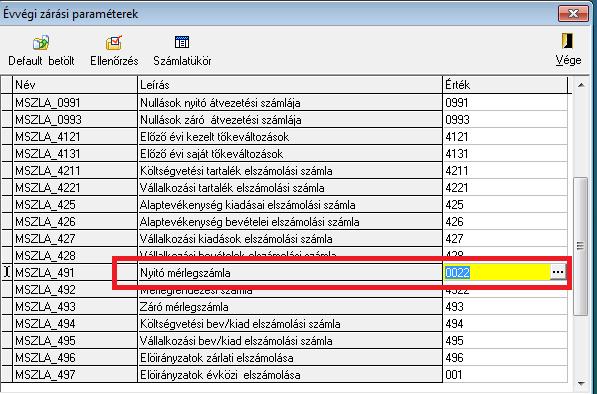Screen dimensions: 597x394
Task: Select the MSZLA_491 name cell
Action: (75, 273)
